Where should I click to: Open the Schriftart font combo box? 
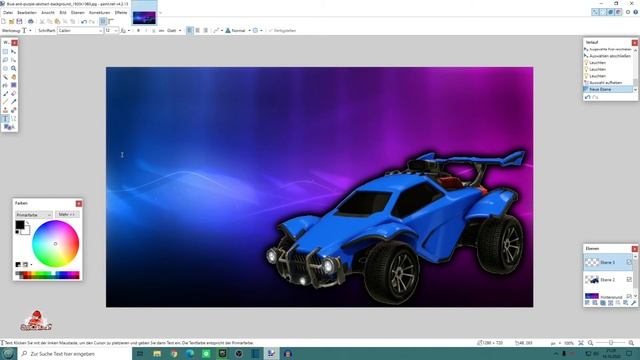pyautogui.click(x=80, y=31)
